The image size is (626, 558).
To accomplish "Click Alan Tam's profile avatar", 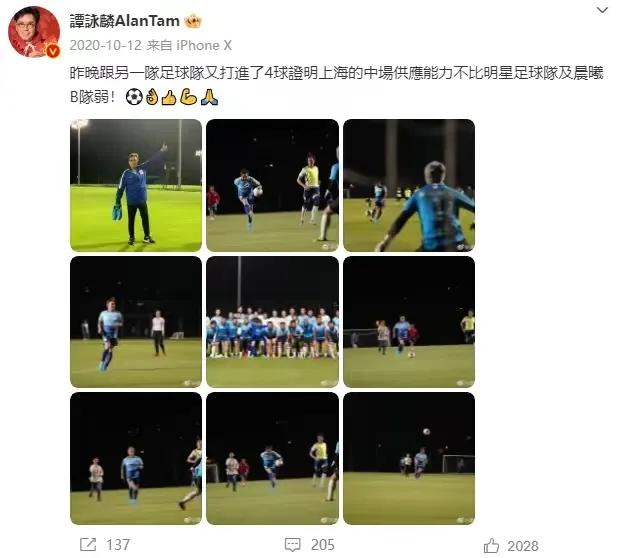I will (34, 32).
